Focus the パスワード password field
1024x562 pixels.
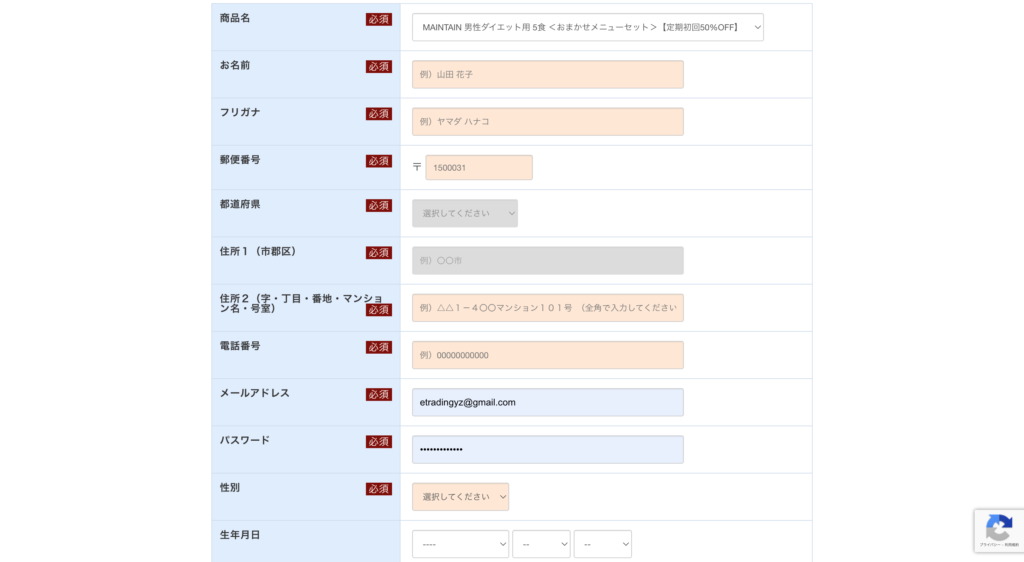547,449
